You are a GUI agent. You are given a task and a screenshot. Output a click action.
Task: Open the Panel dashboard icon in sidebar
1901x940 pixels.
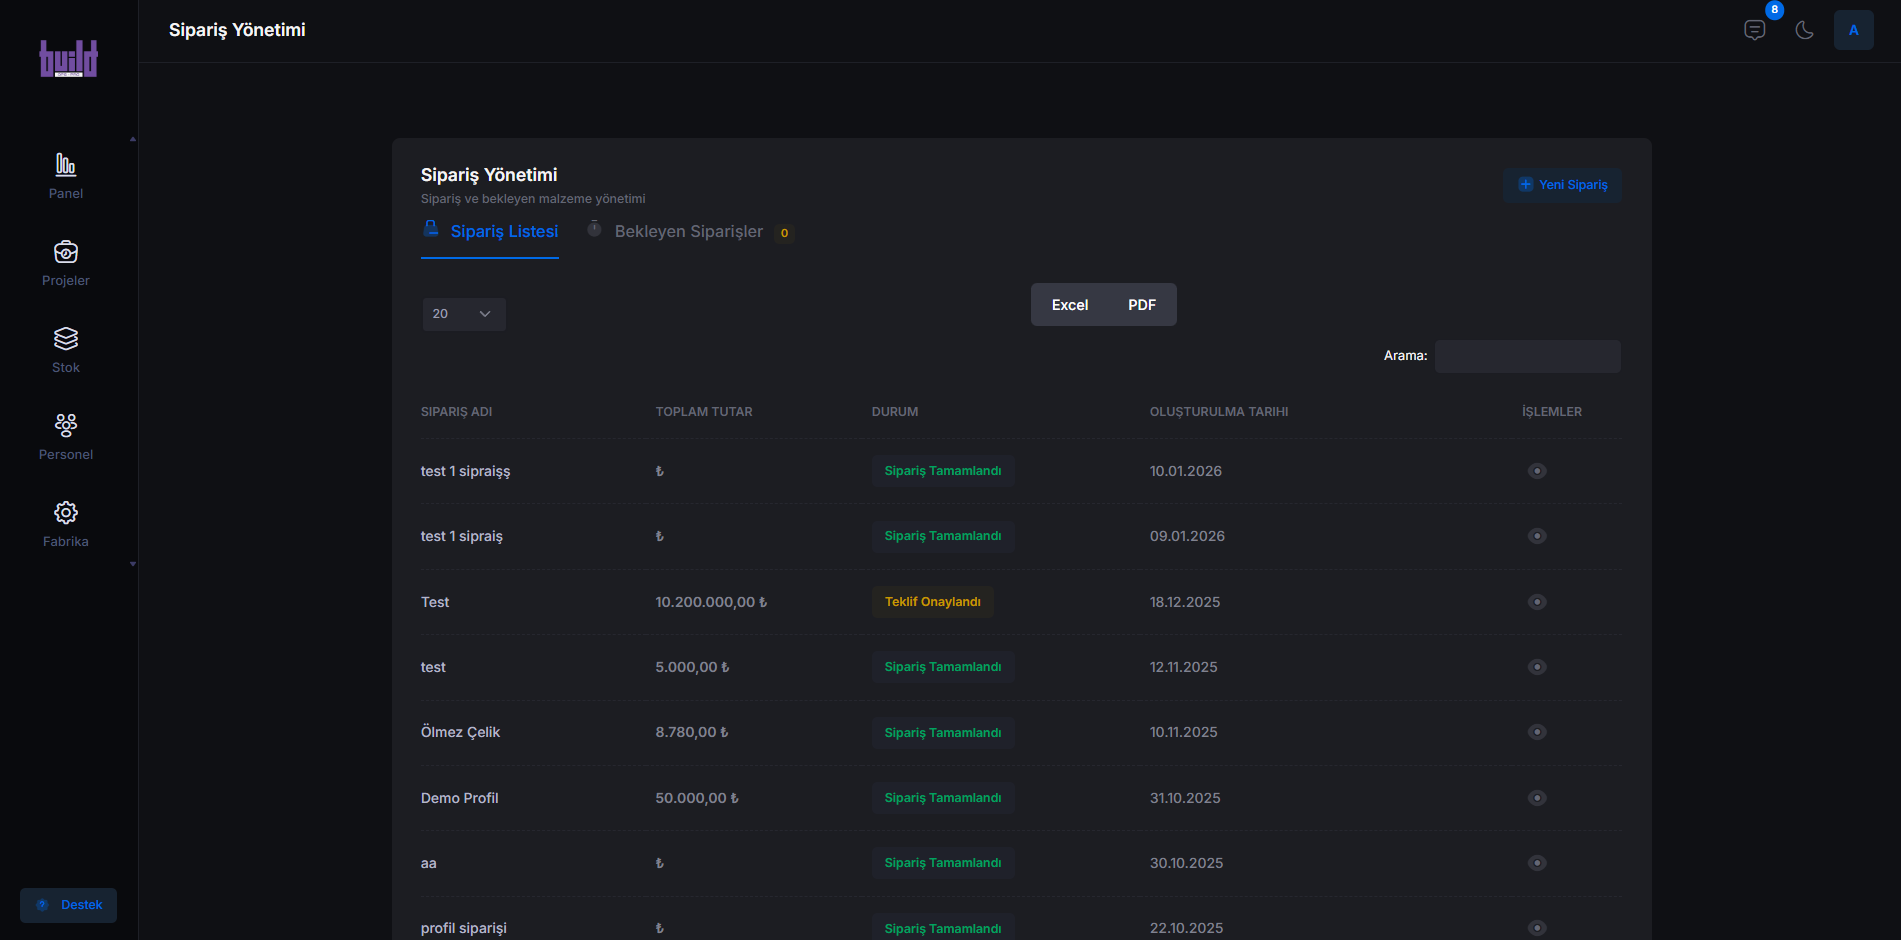(x=66, y=165)
